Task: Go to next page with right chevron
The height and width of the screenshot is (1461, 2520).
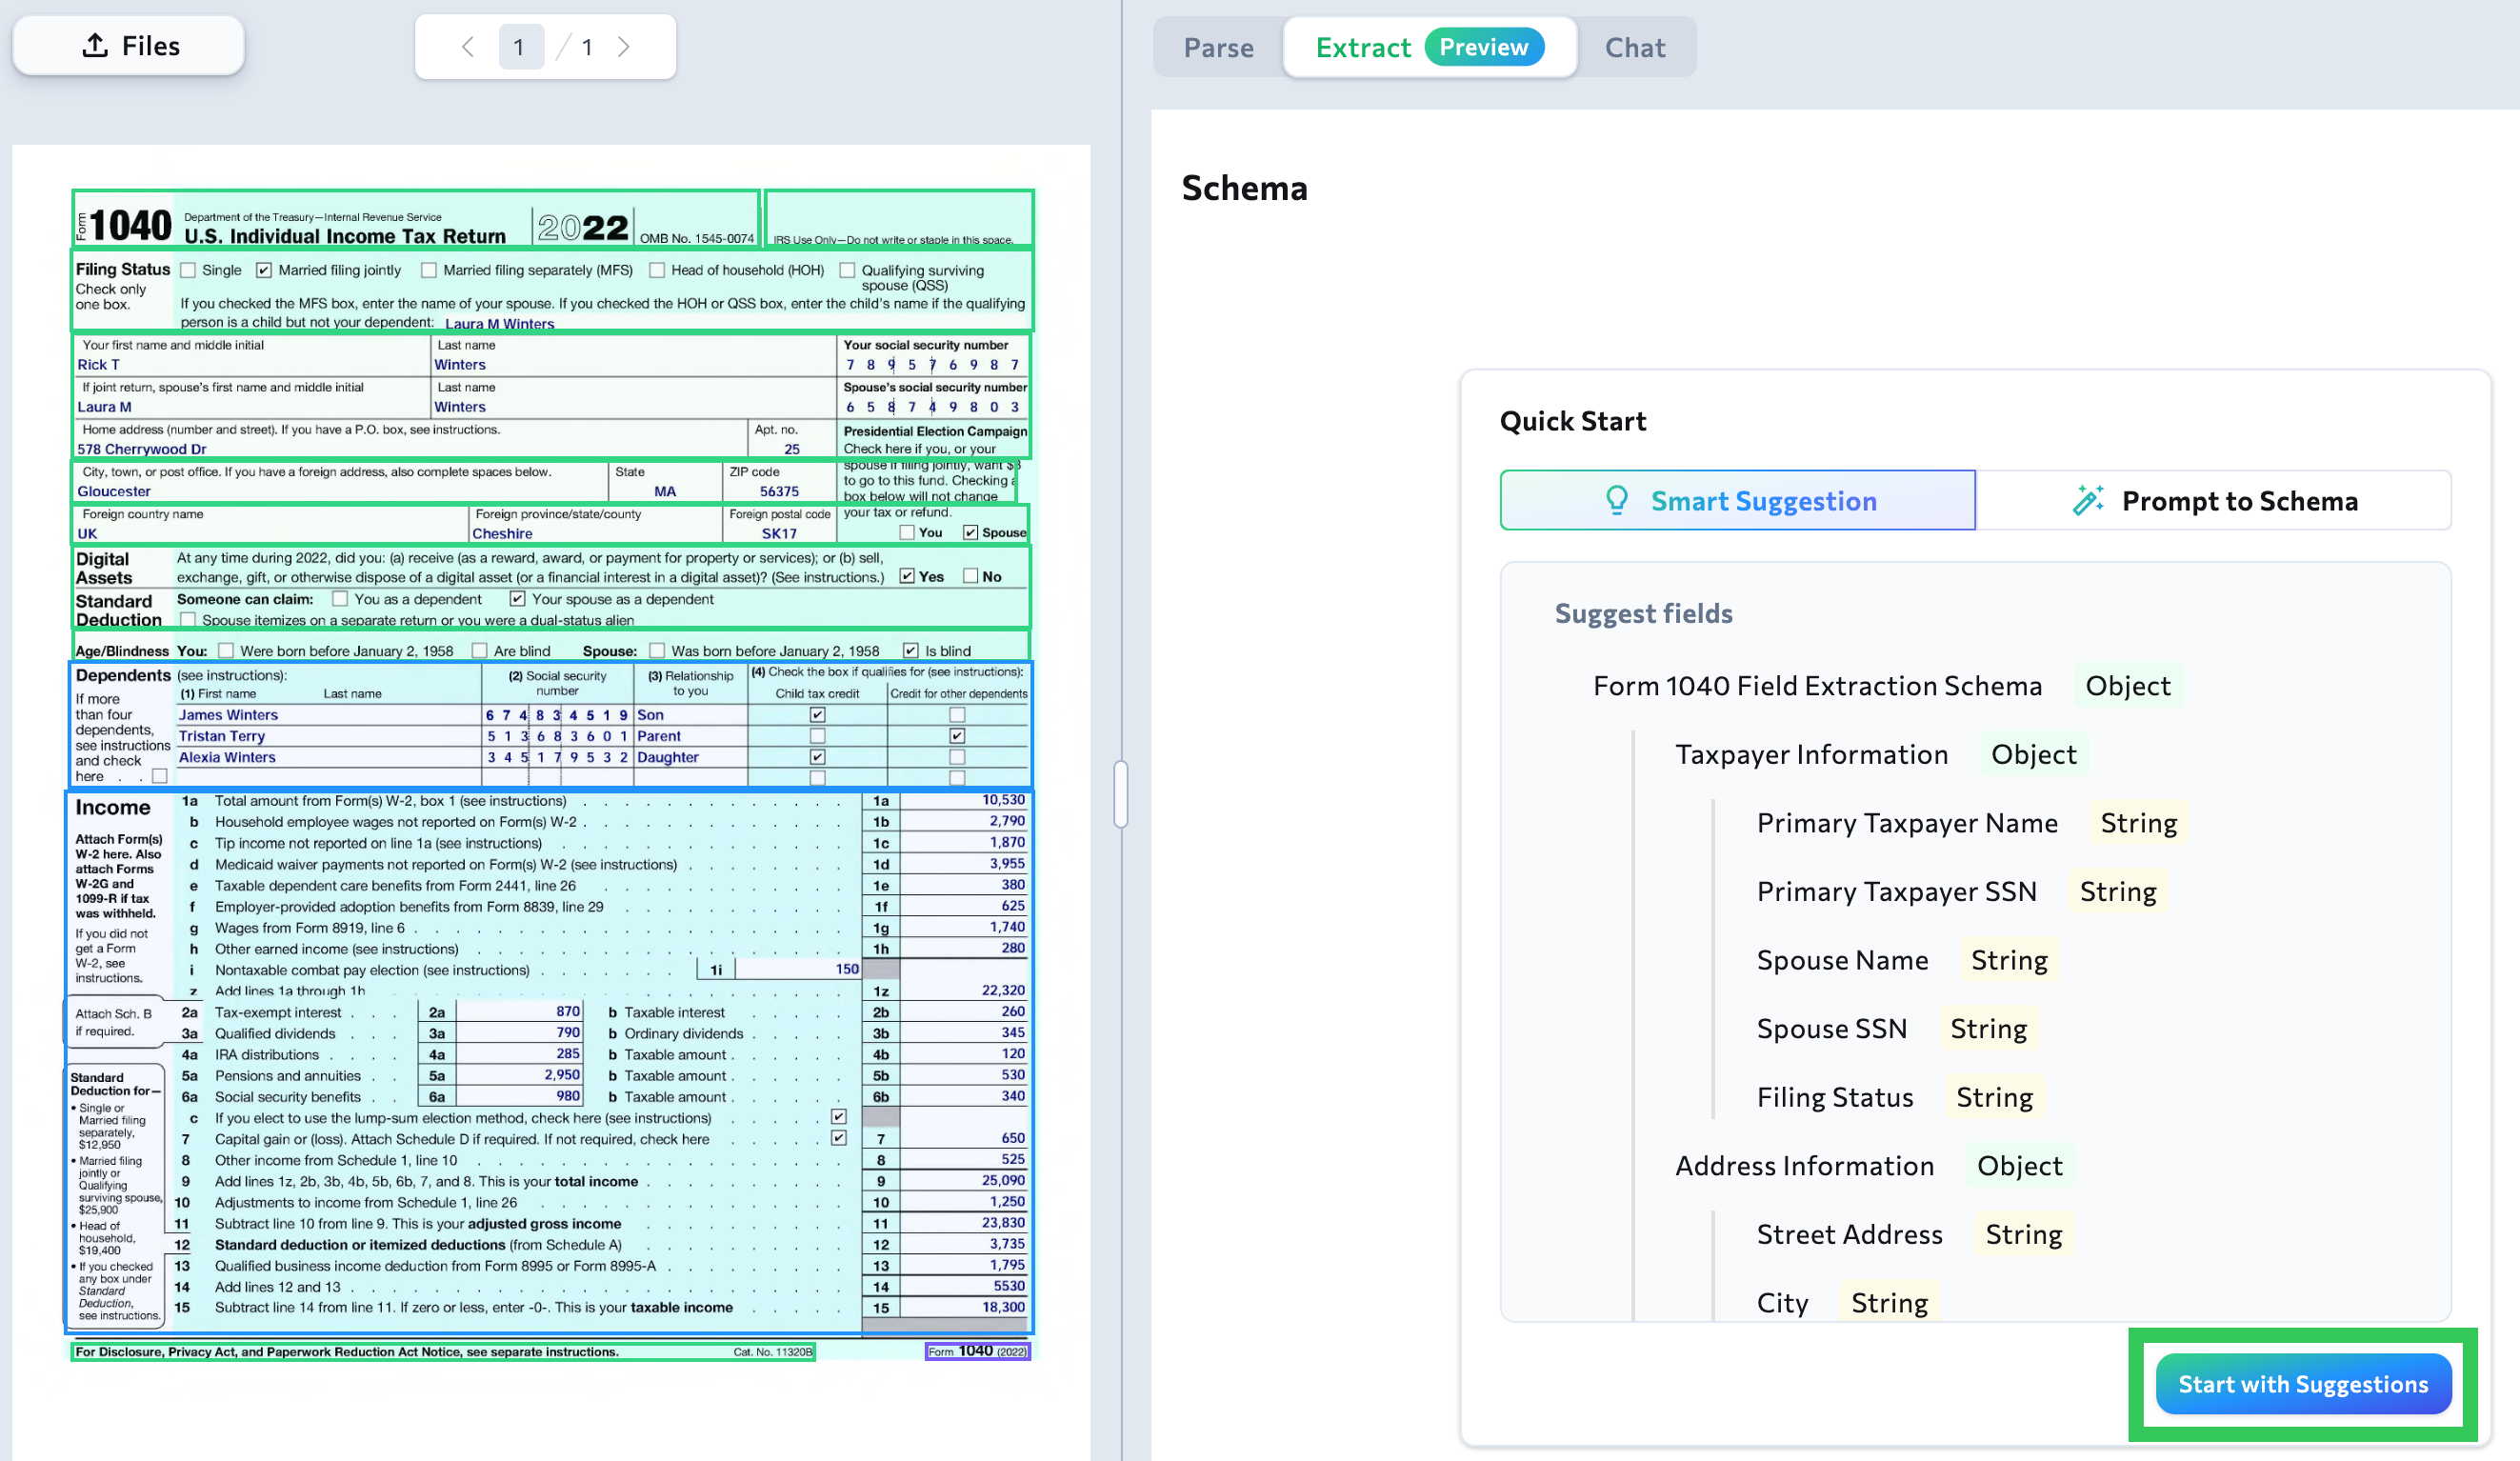Action: (x=624, y=46)
